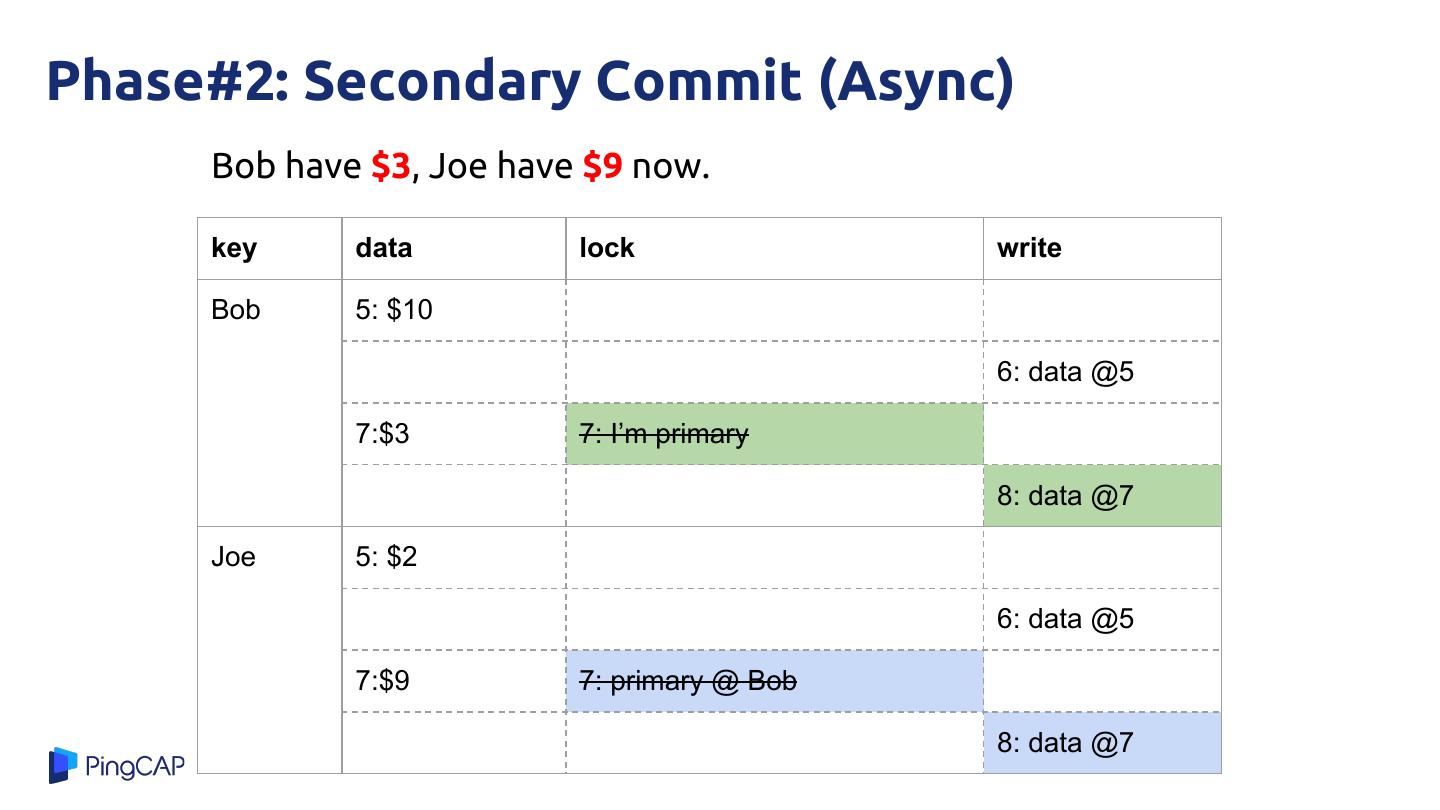Click the red $3 amount in subtitle
Screen dimensions: 1440x810
pyautogui.click(x=391, y=166)
